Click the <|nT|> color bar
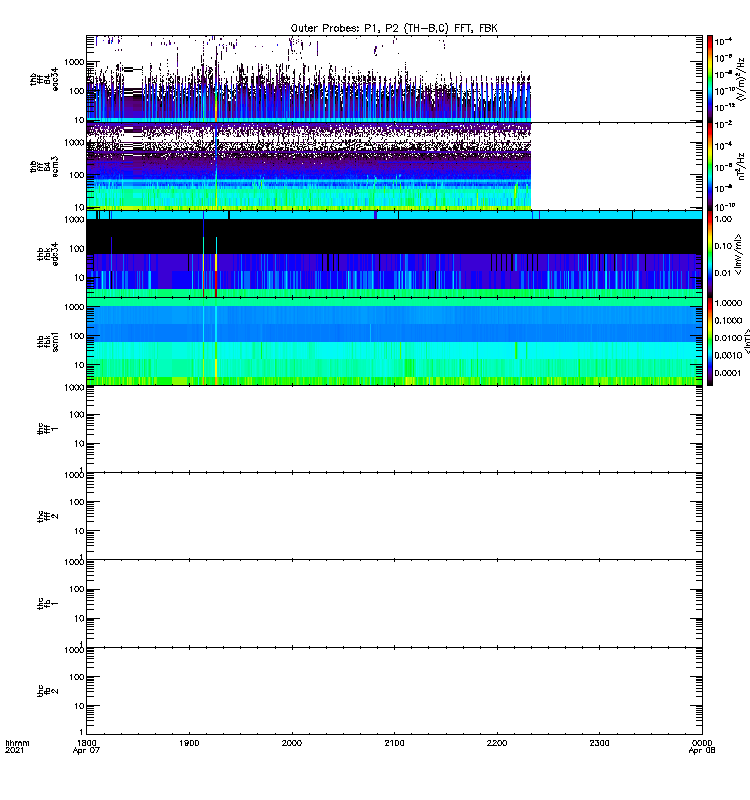Screen dimensions: 750x800 click(x=709, y=341)
